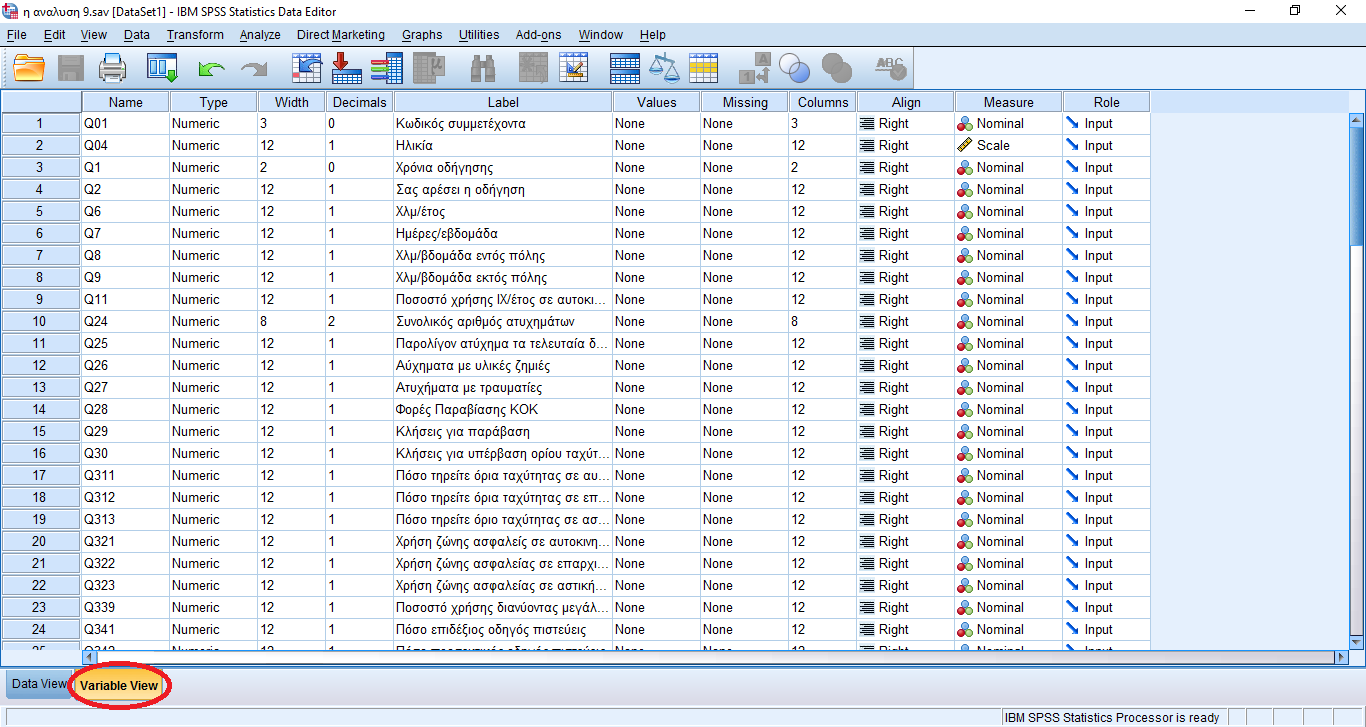
Task: Undo the last action with green arrow
Action: click(211, 69)
